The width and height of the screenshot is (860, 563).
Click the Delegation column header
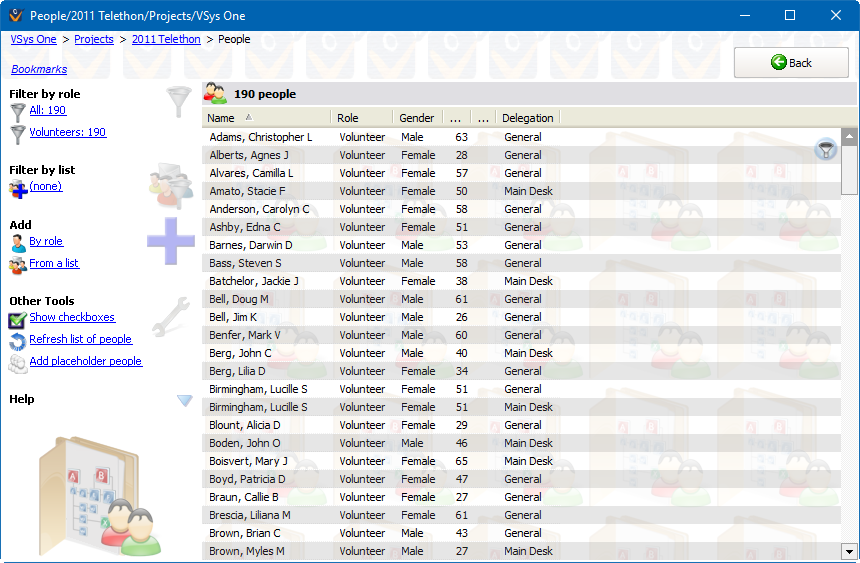[527, 118]
